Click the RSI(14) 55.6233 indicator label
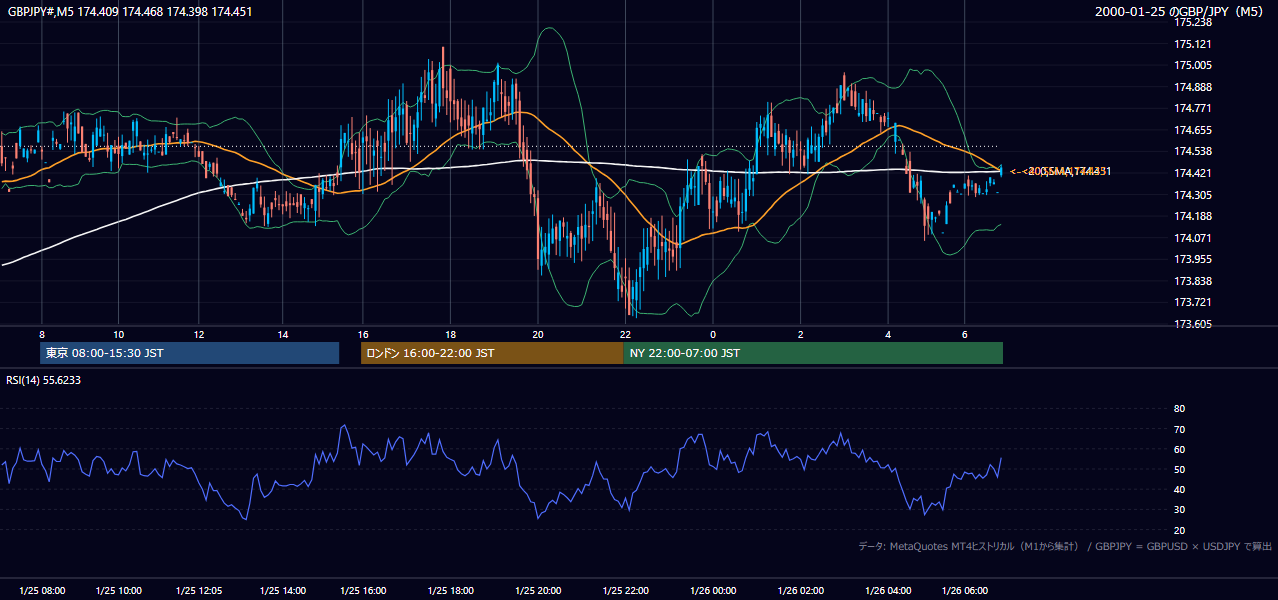The image size is (1278, 600). tap(44, 380)
